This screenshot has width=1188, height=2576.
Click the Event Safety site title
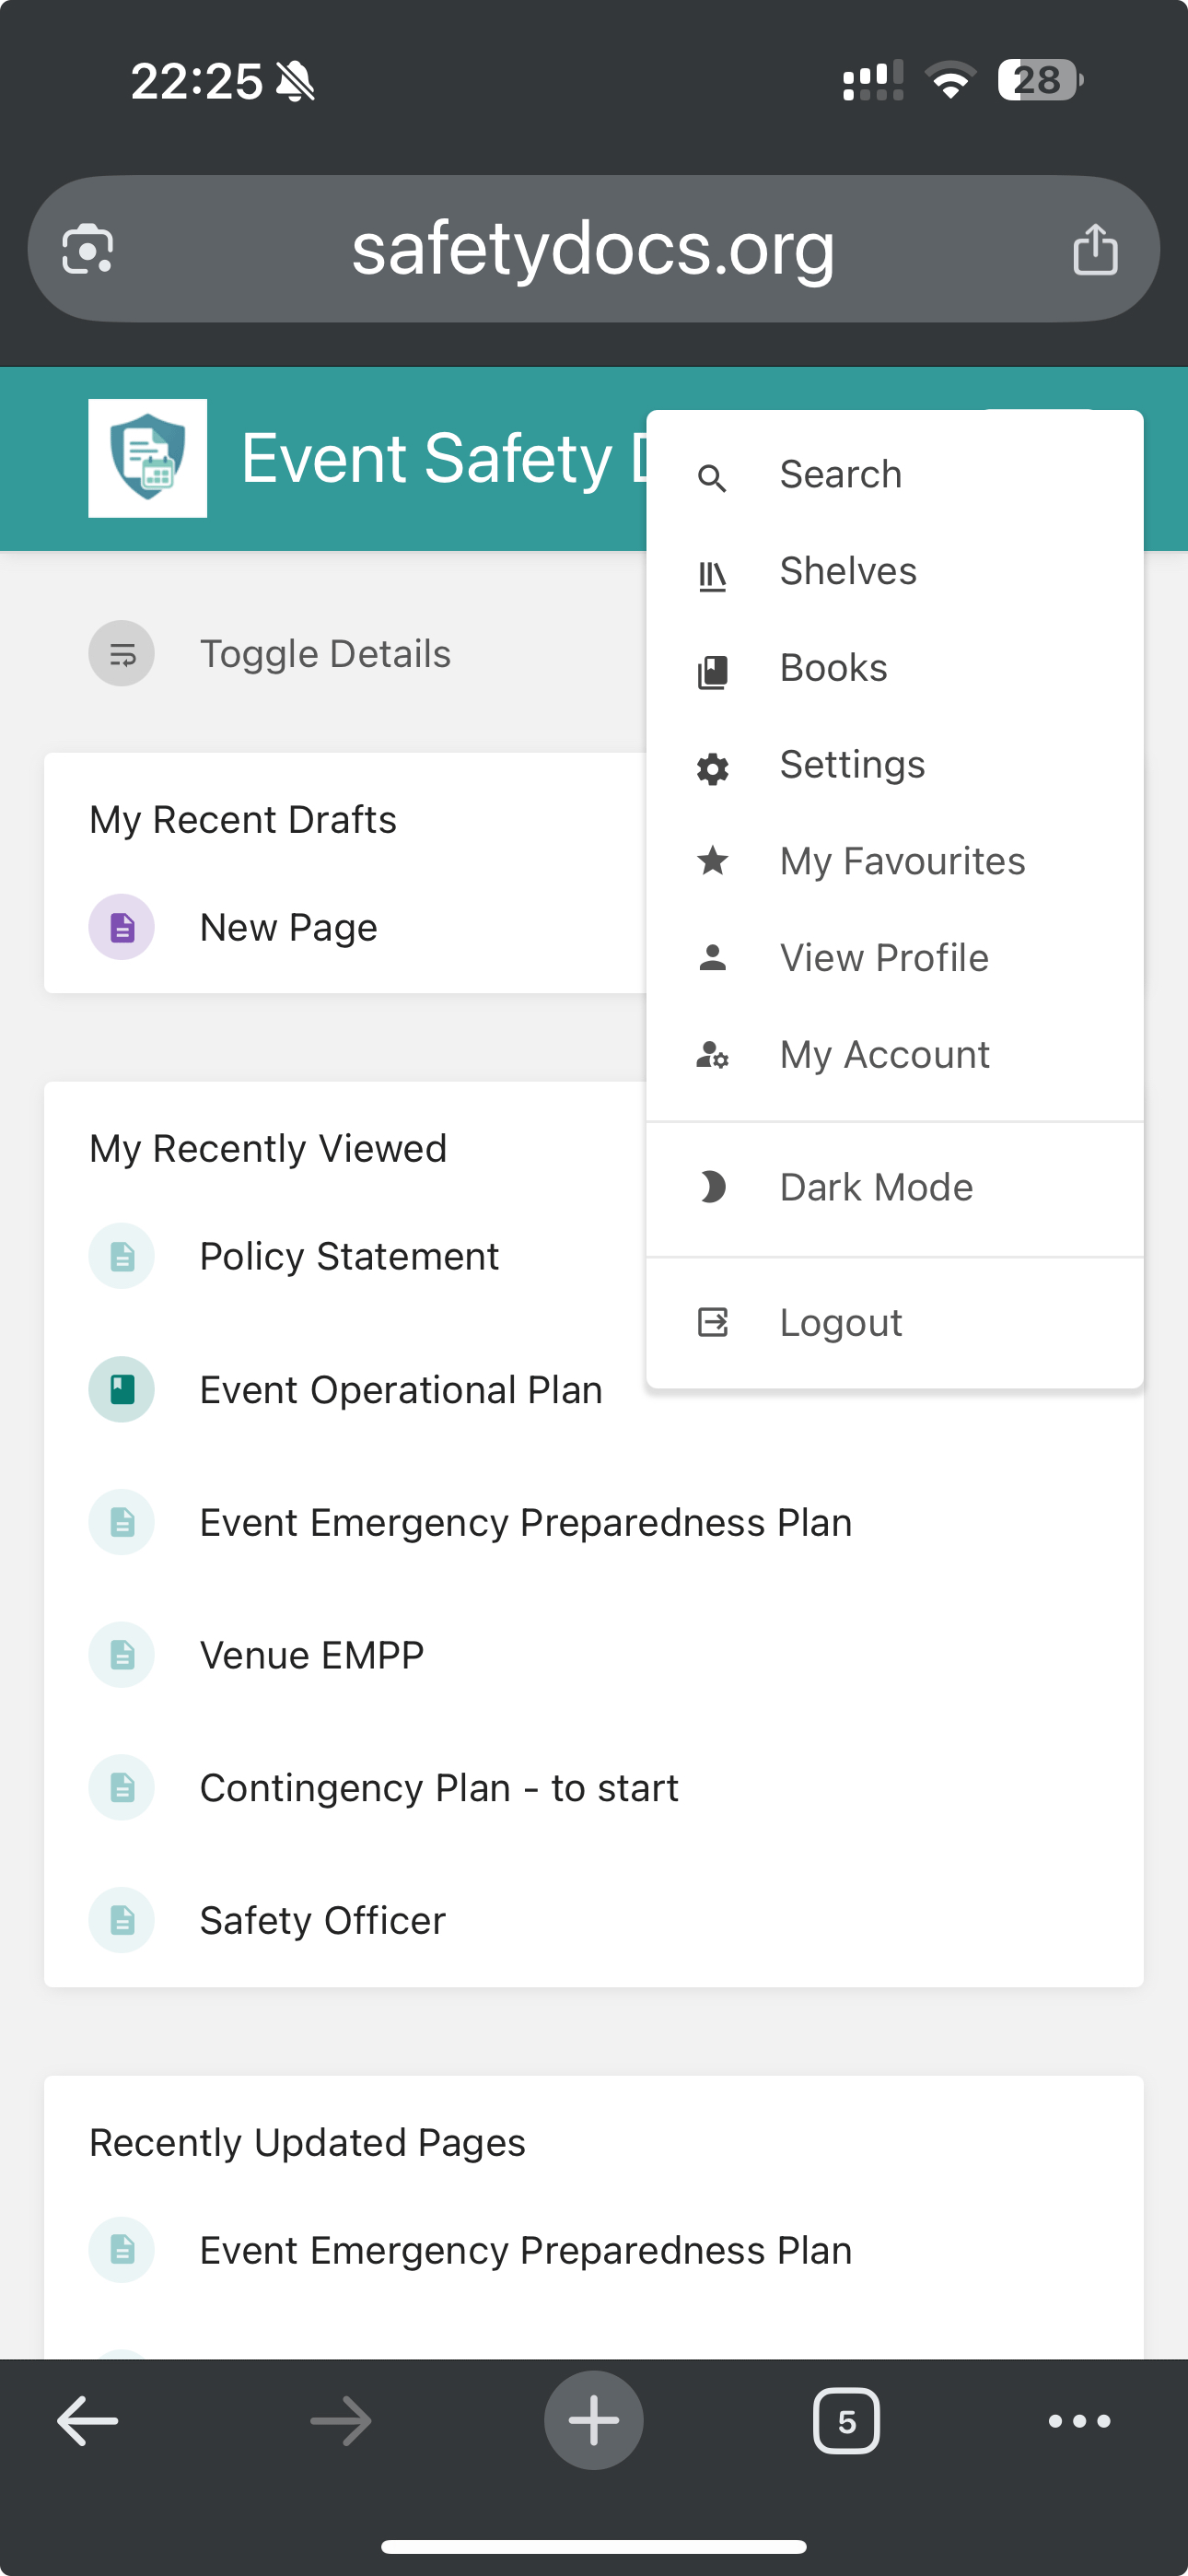pos(445,459)
